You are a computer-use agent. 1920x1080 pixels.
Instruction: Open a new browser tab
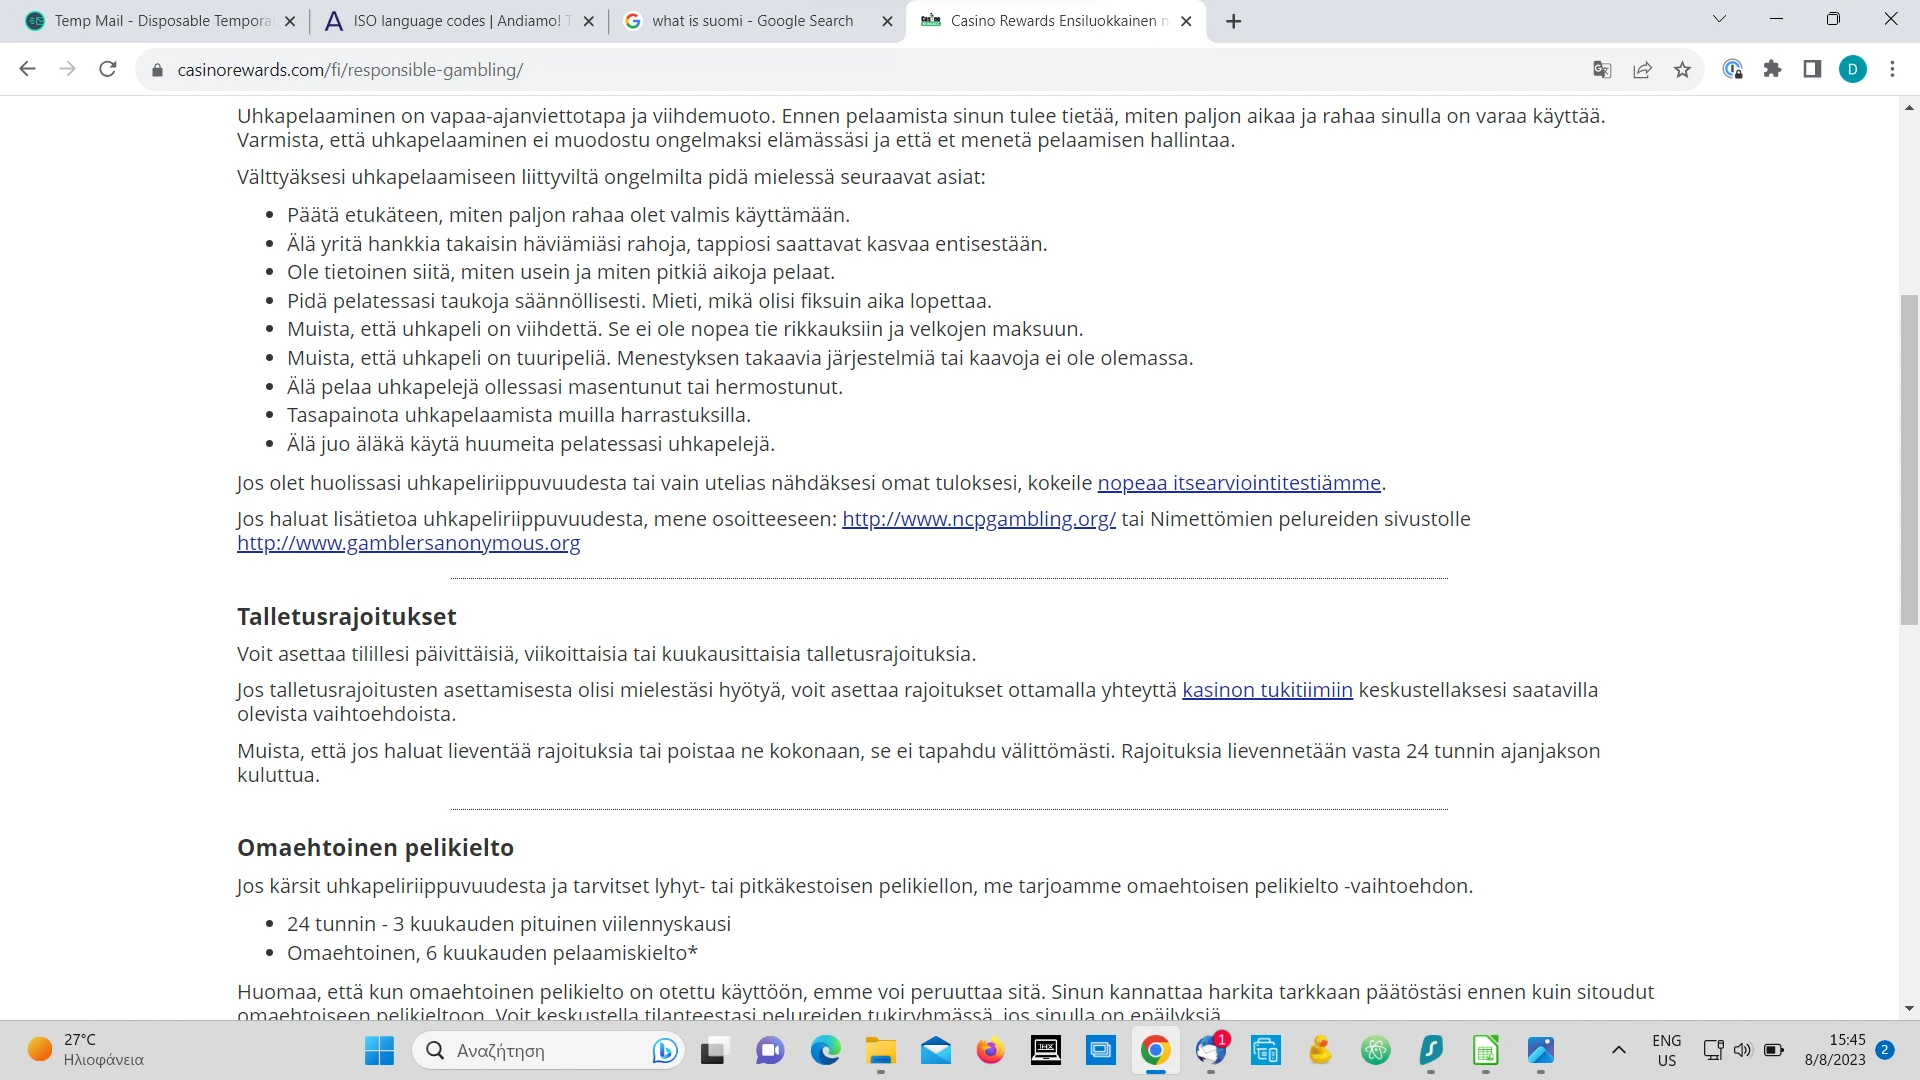pos(1233,21)
